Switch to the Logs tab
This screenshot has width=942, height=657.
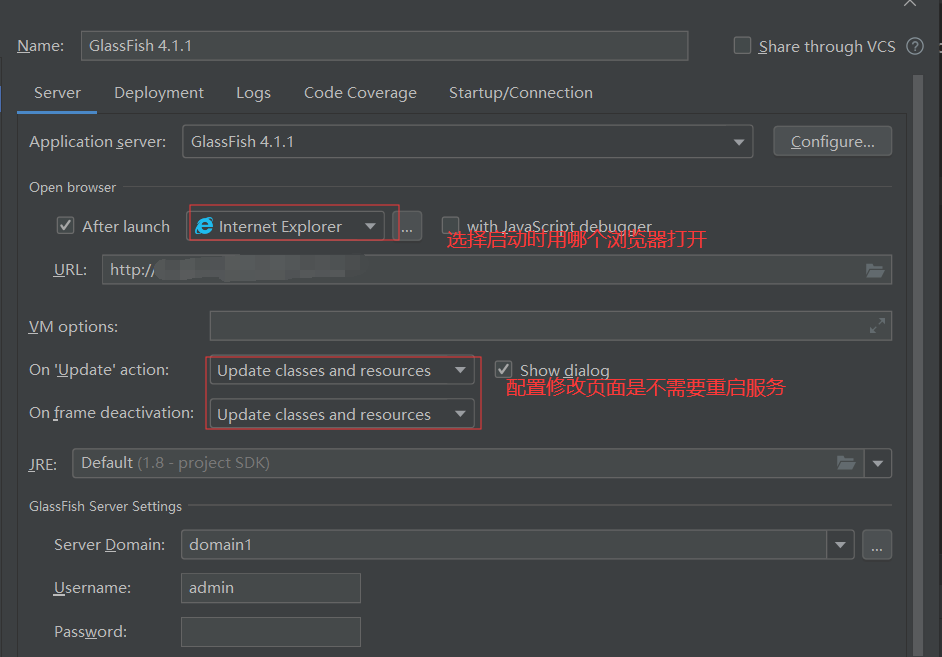coord(254,93)
